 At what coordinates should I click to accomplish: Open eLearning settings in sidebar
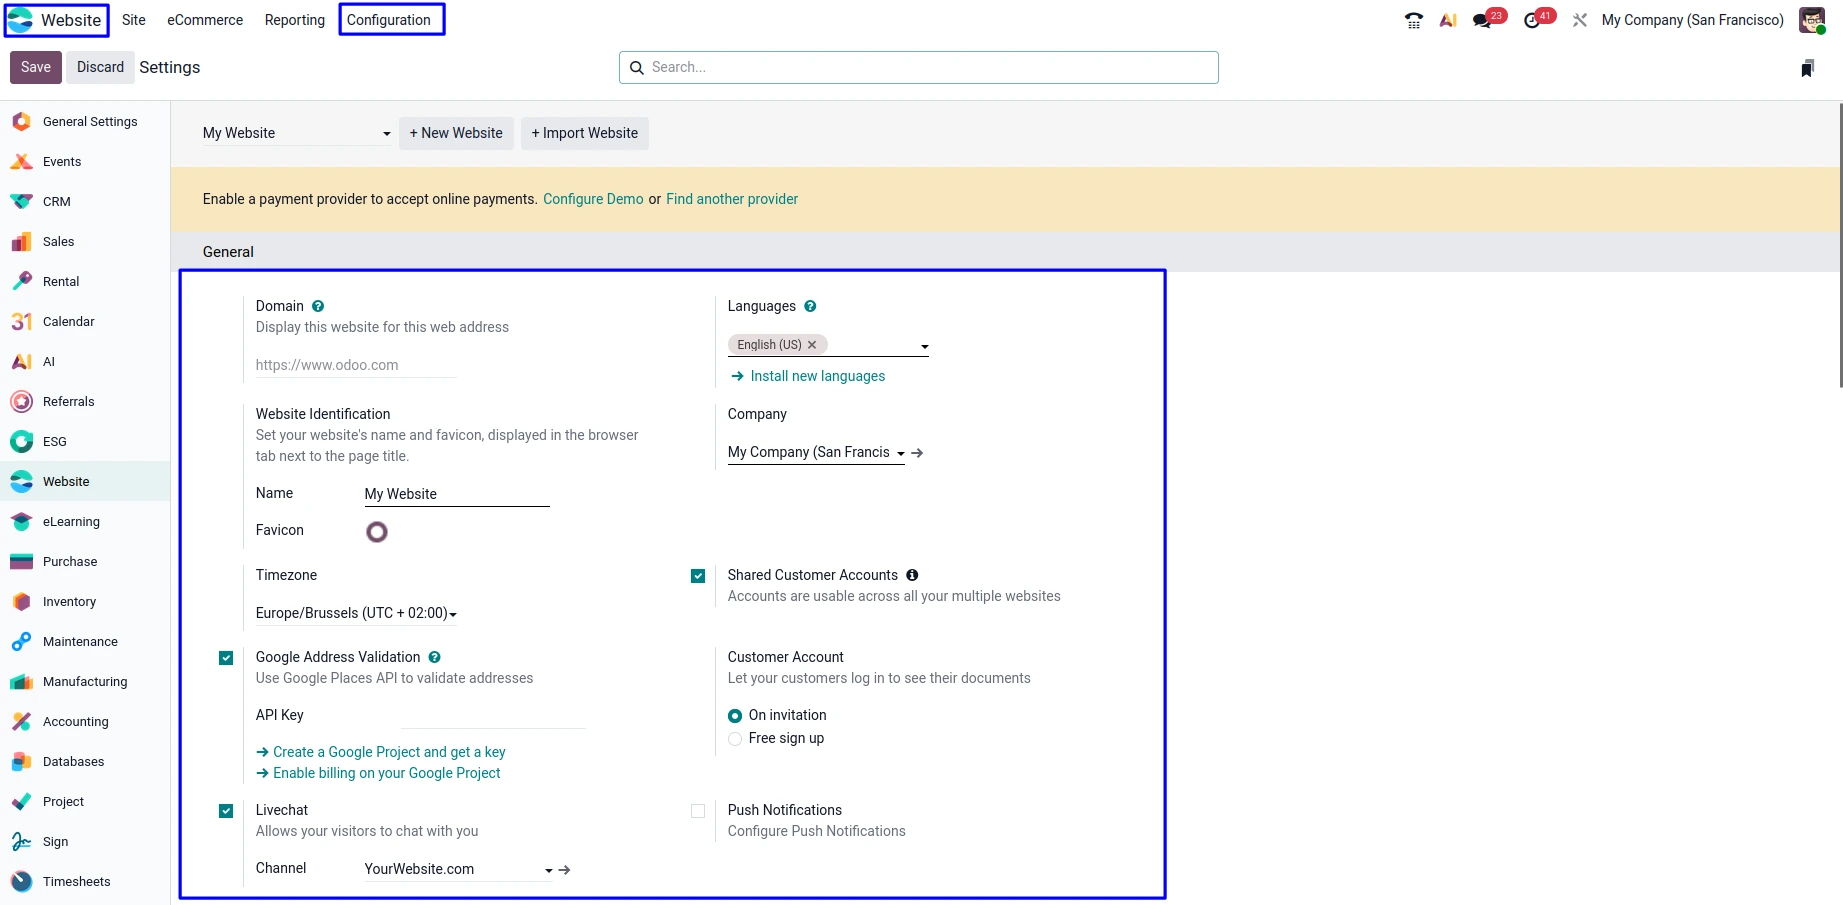point(85,521)
